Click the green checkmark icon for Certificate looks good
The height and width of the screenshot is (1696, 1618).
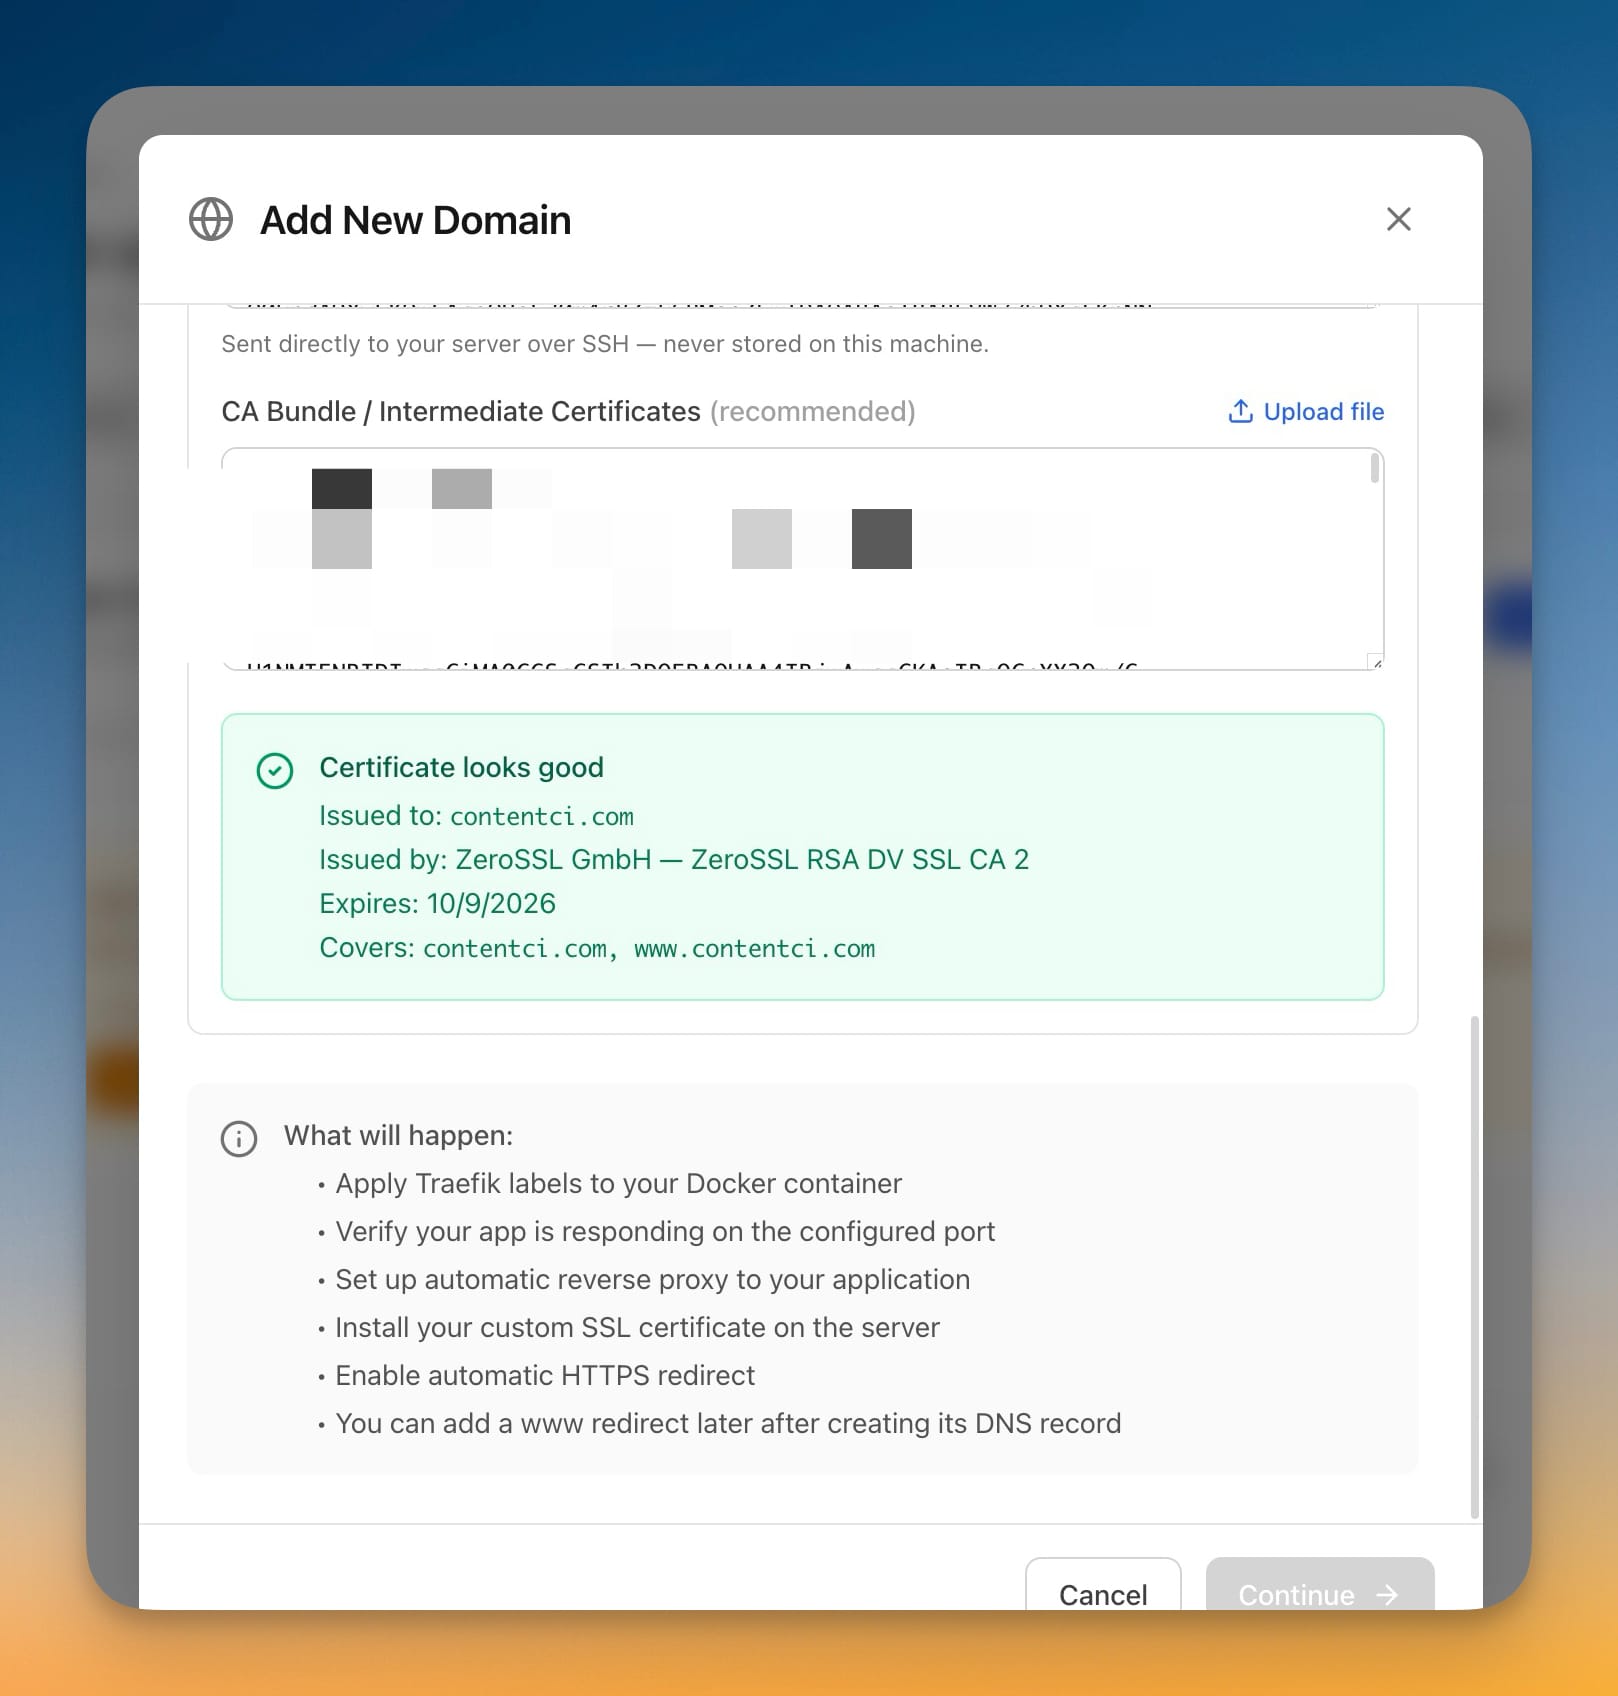[275, 771]
